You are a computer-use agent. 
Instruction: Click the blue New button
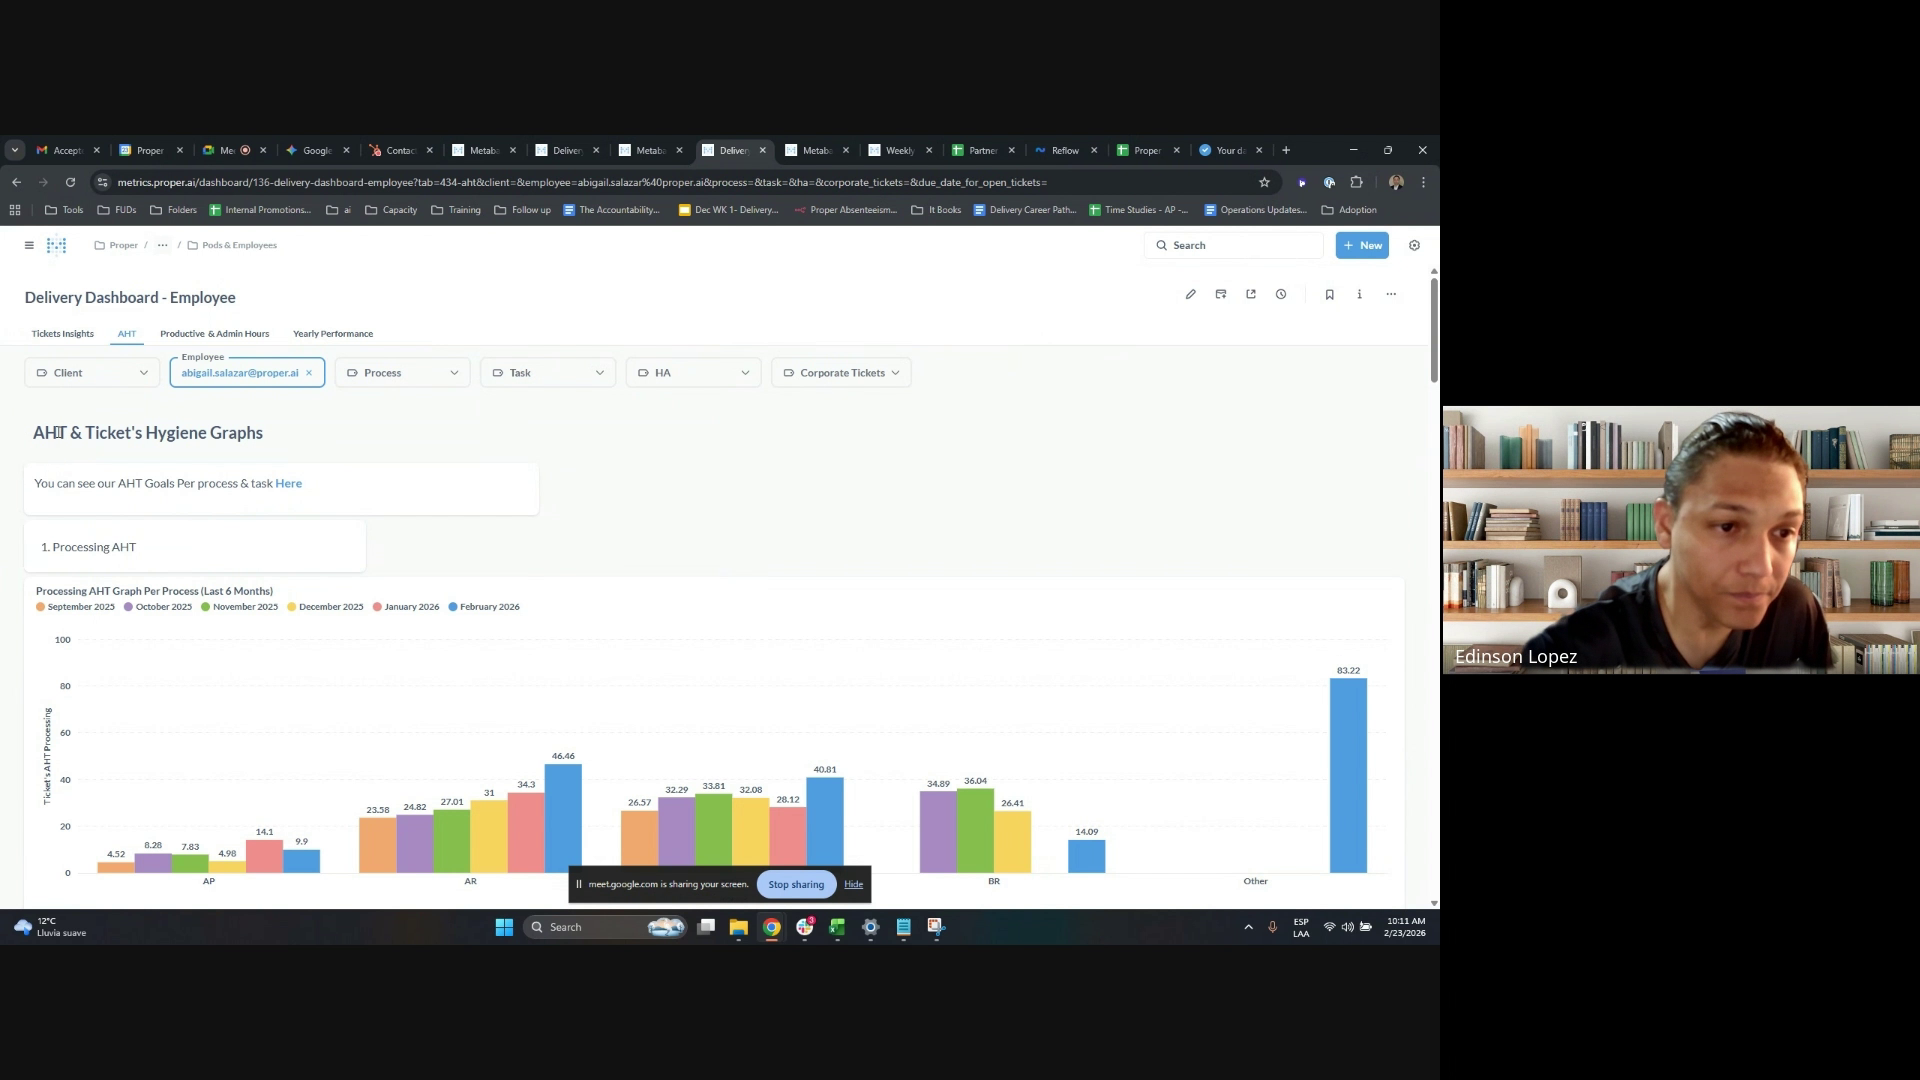[x=1361, y=245]
